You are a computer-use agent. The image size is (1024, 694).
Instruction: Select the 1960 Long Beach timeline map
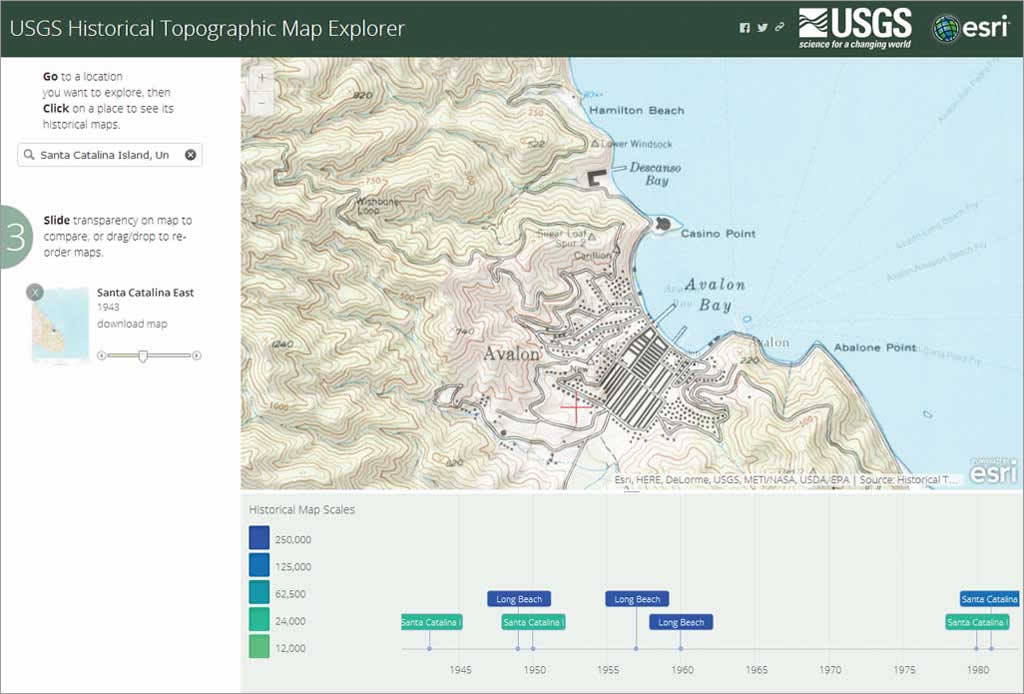click(x=681, y=622)
